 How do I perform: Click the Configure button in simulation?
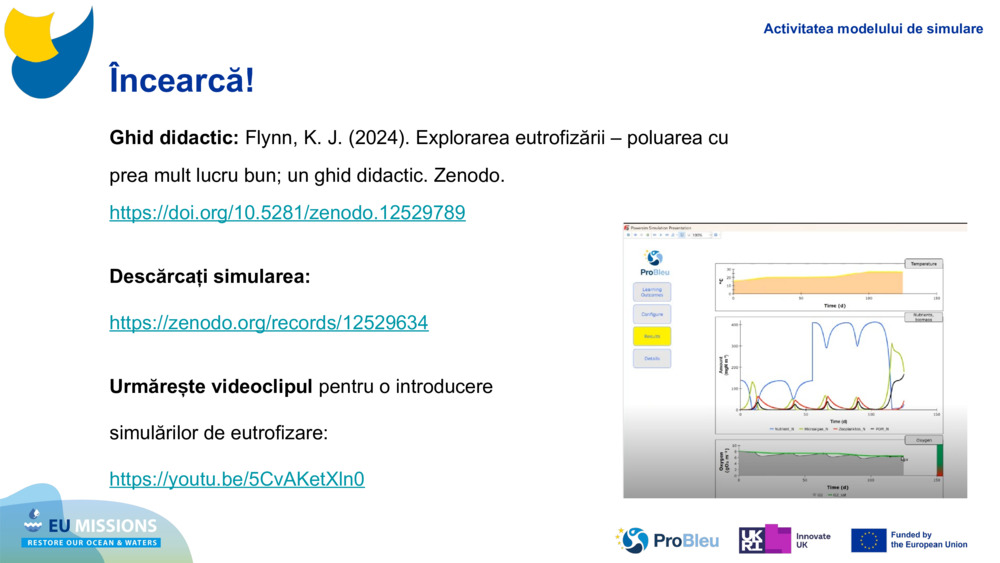click(x=652, y=314)
